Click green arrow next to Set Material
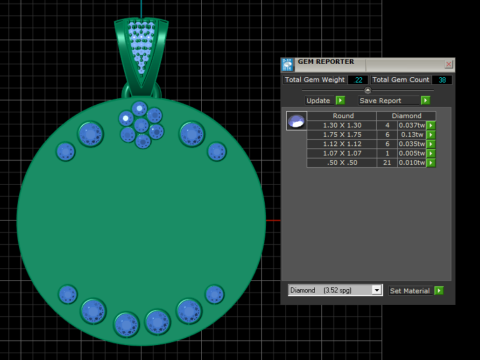Viewport: 480px width, 360px height. pyautogui.click(x=439, y=291)
